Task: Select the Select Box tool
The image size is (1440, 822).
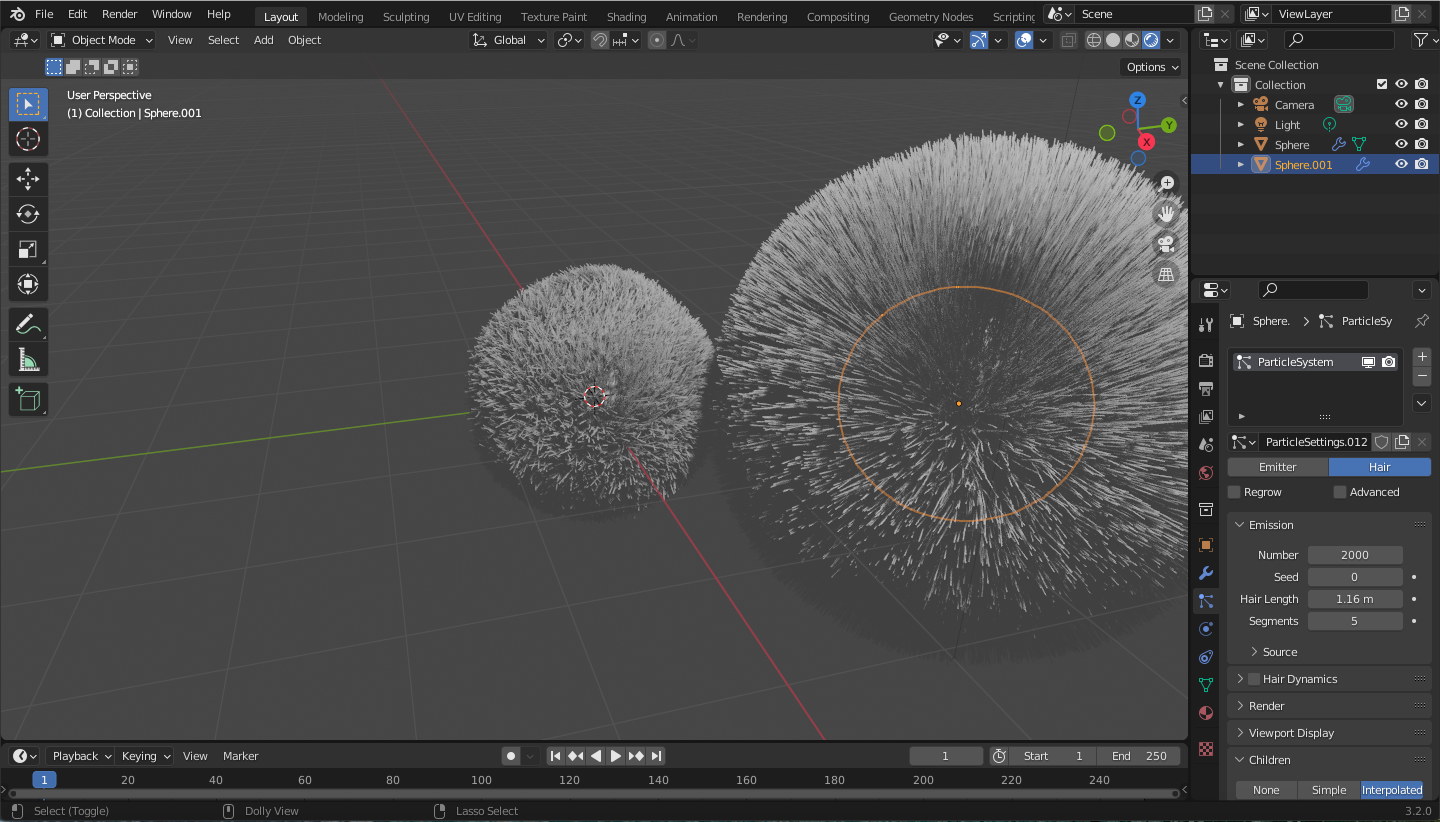Action: point(28,104)
